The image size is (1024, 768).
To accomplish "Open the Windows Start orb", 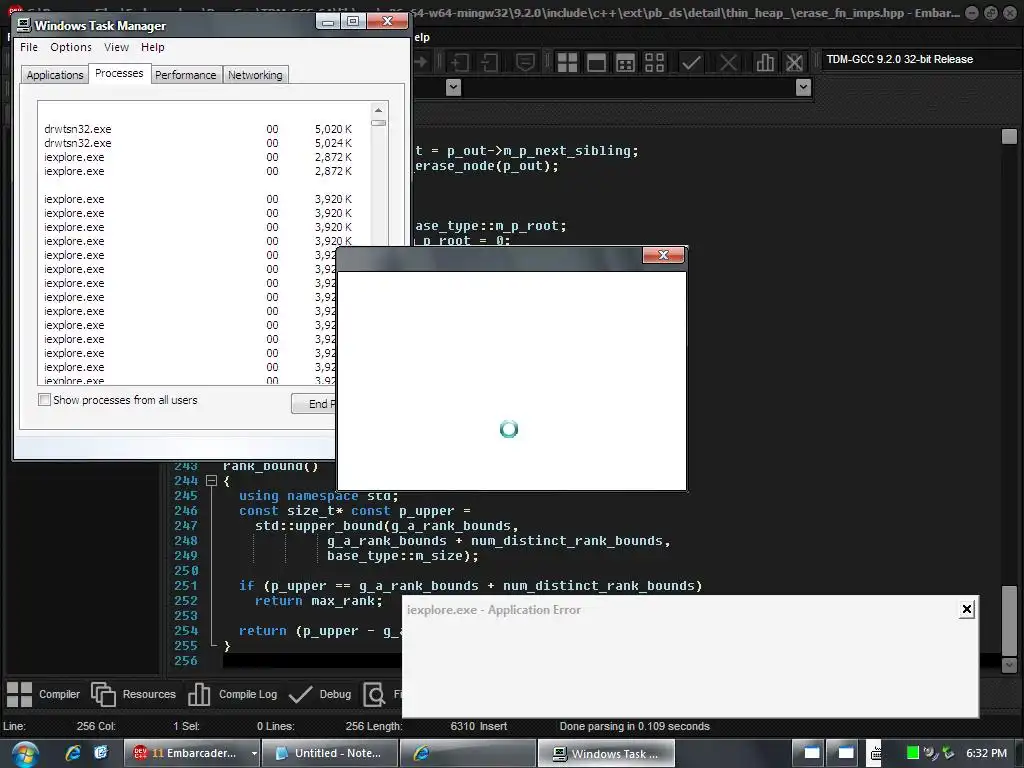I will [25, 754].
